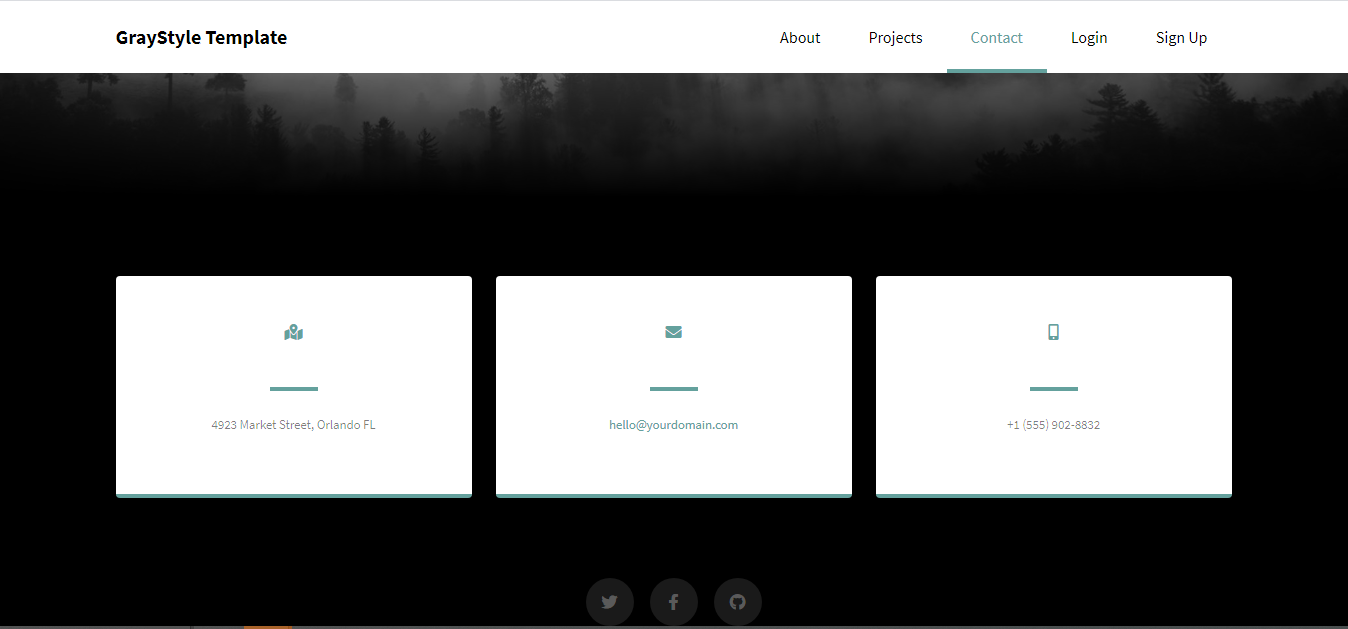Viewport: 1348px width, 629px height.
Task: Select the Orlando street address text
Action: tap(293, 424)
